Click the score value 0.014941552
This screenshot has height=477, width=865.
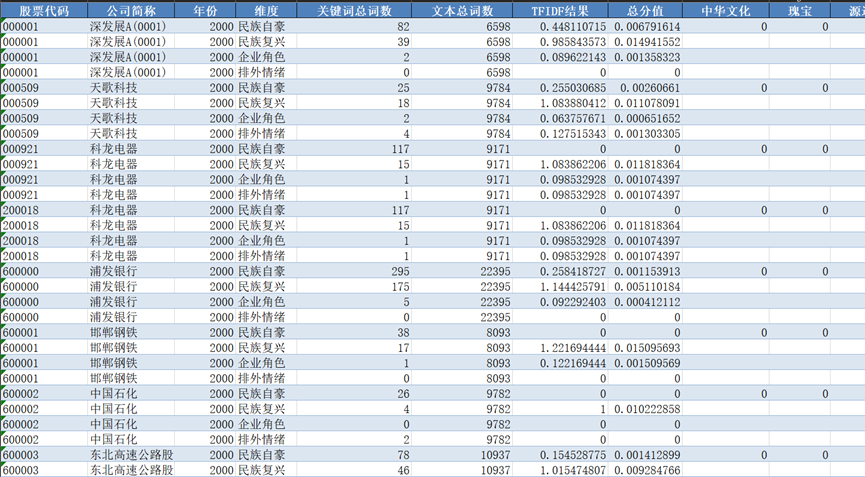tap(645, 42)
